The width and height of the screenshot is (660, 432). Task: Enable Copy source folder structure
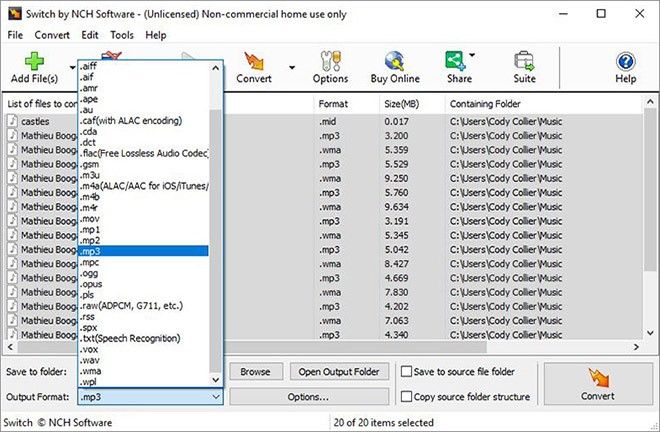click(x=407, y=397)
